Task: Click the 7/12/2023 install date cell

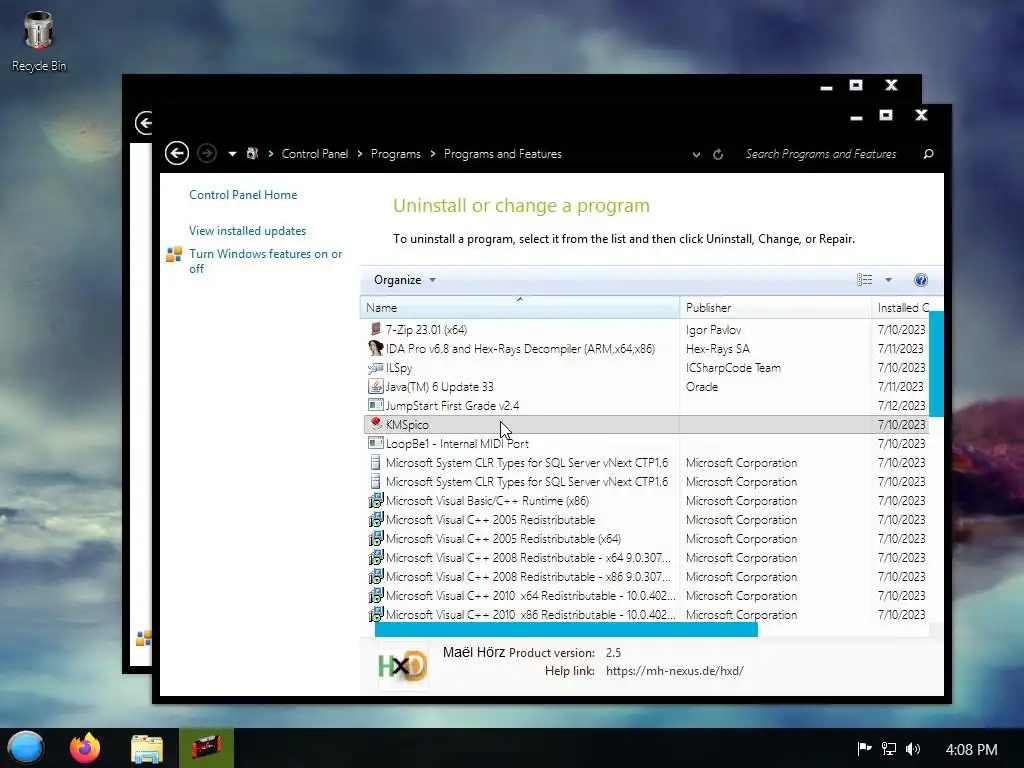Action: click(901, 406)
